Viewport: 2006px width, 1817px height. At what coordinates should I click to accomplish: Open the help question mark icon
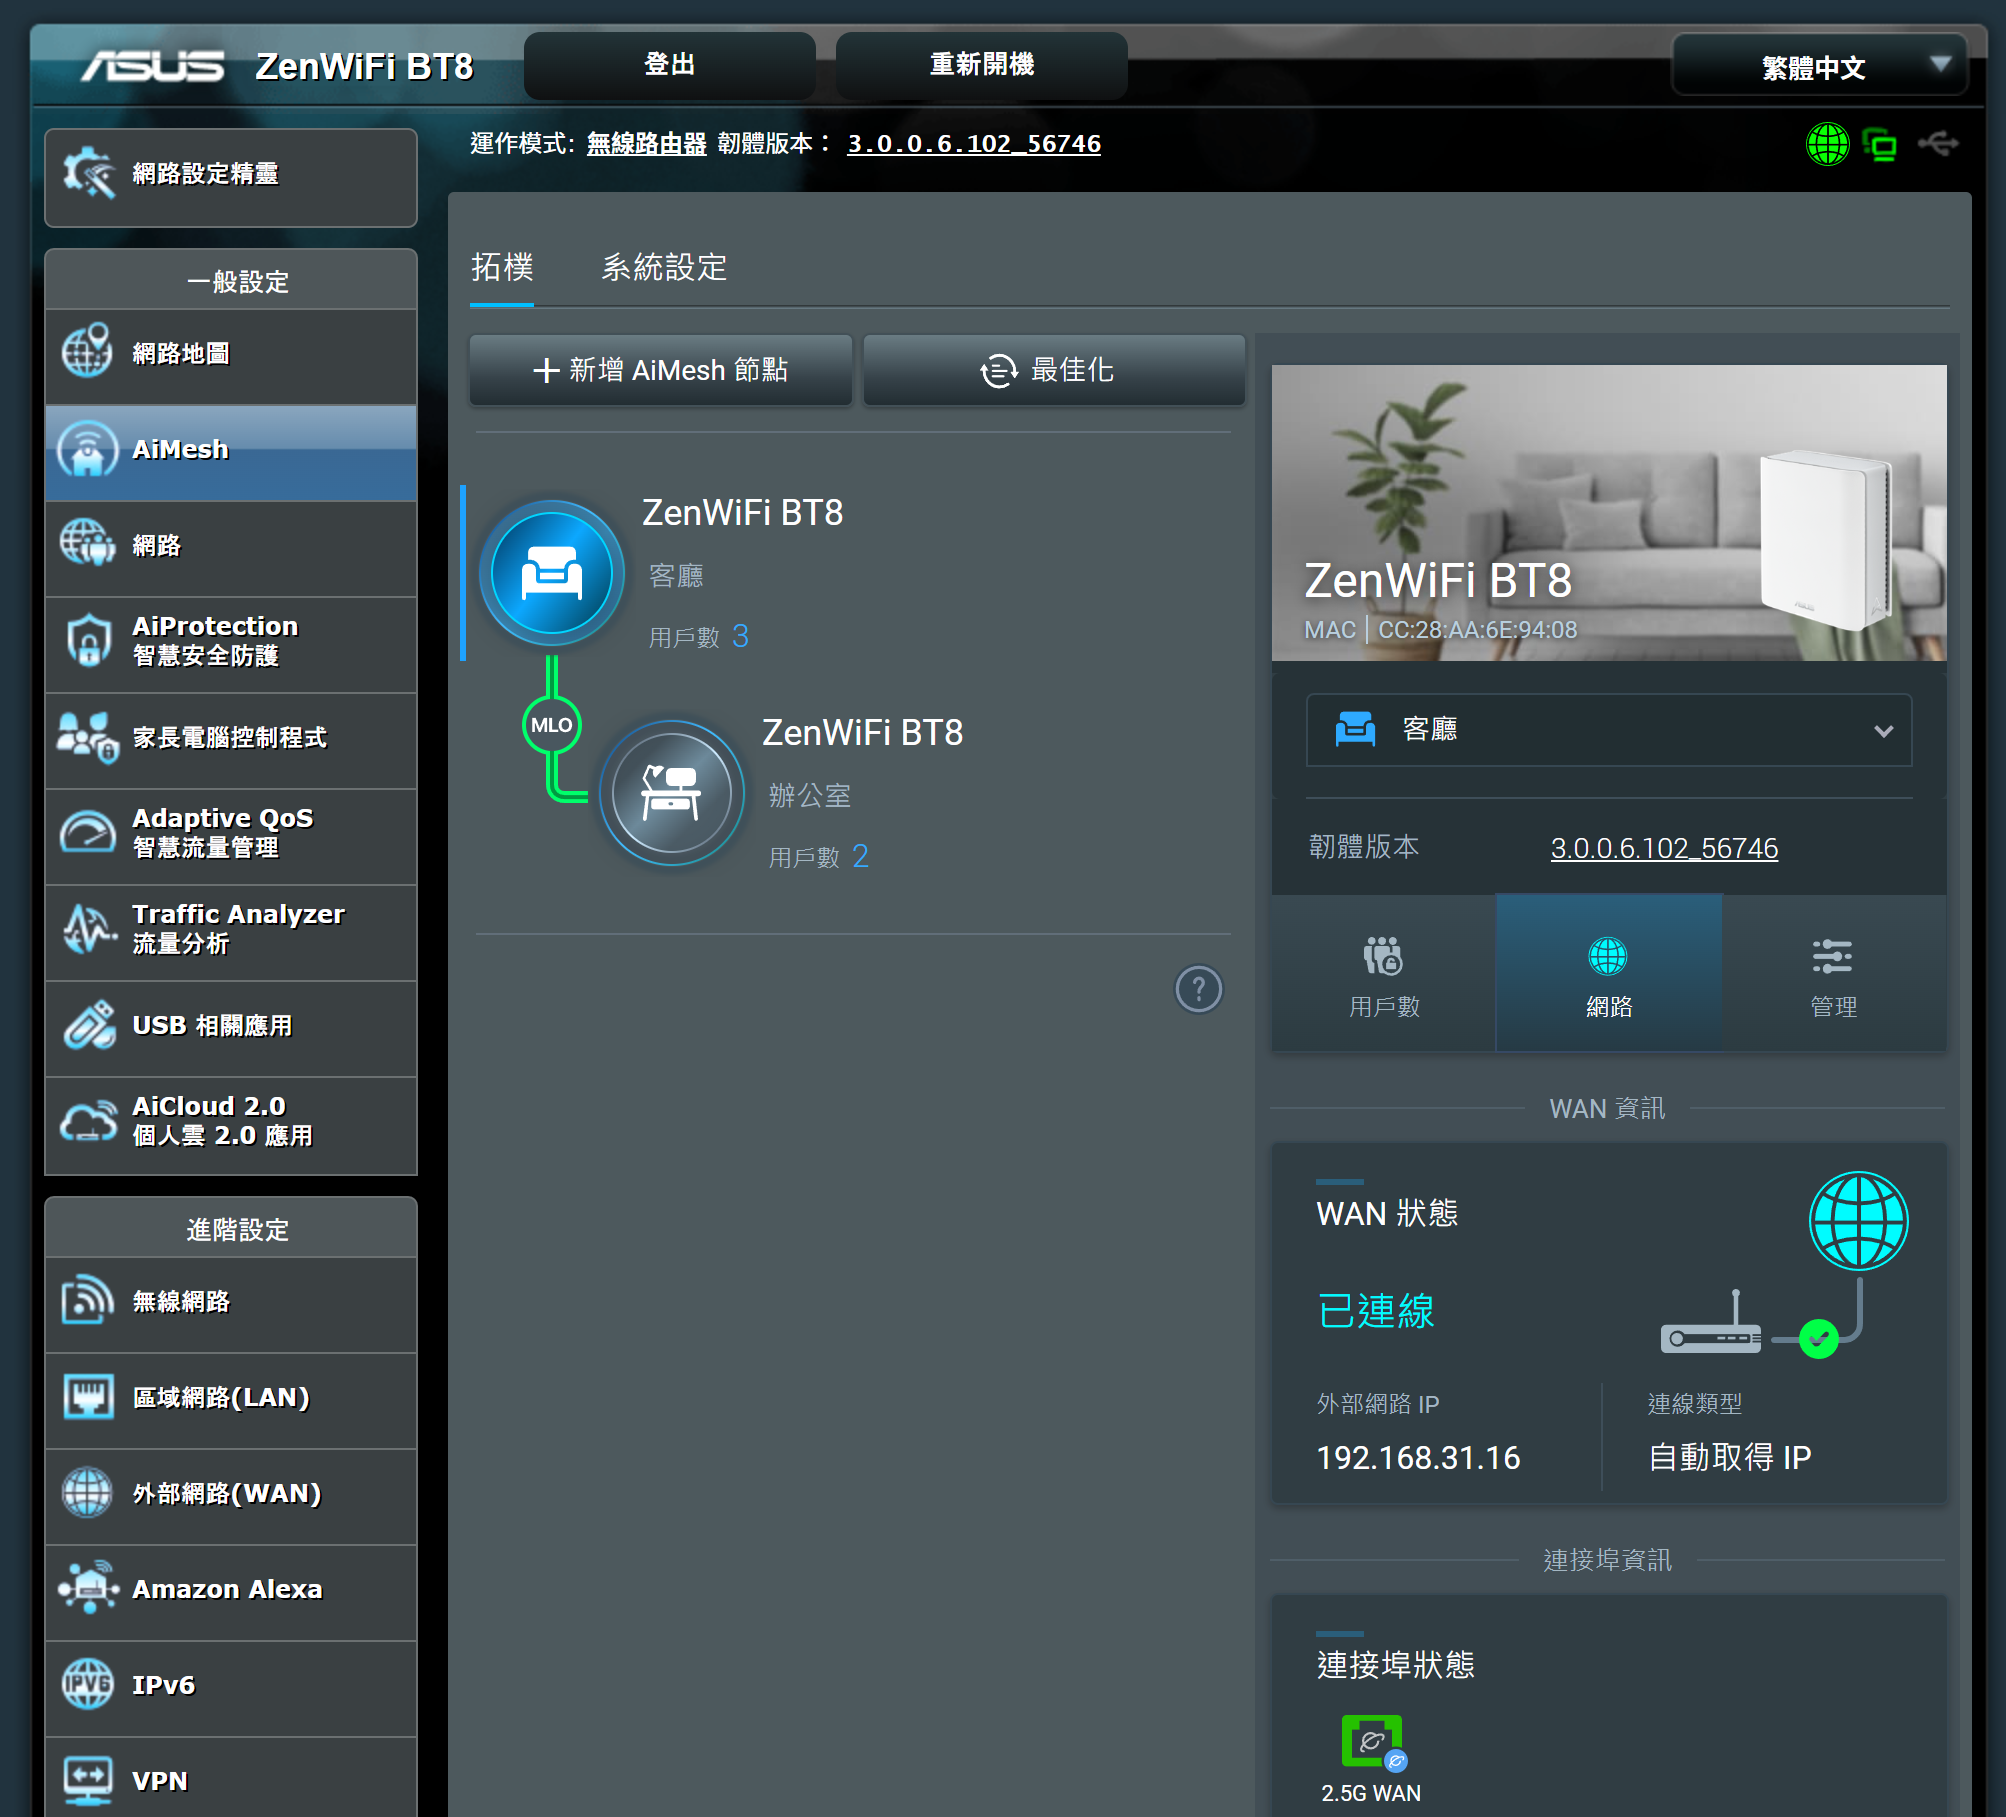(1198, 989)
